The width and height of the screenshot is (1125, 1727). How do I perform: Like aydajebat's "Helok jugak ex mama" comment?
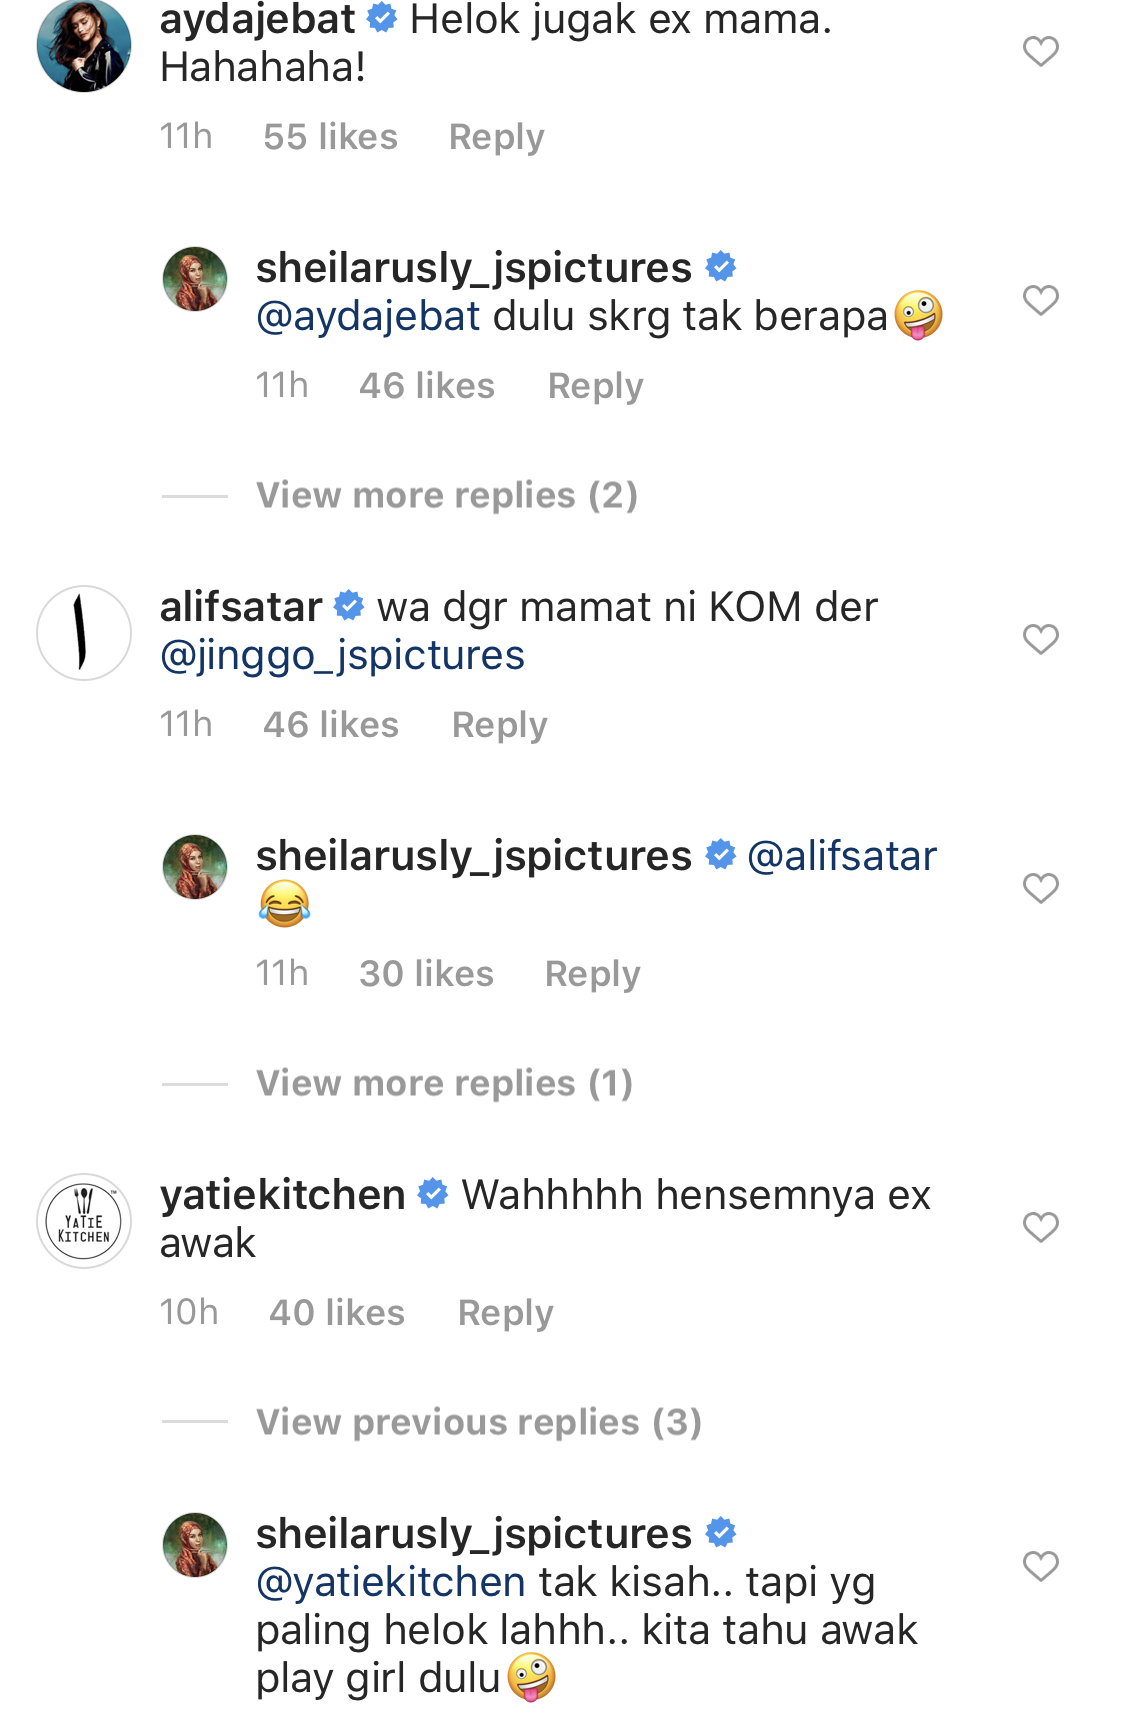(x=1040, y=51)
